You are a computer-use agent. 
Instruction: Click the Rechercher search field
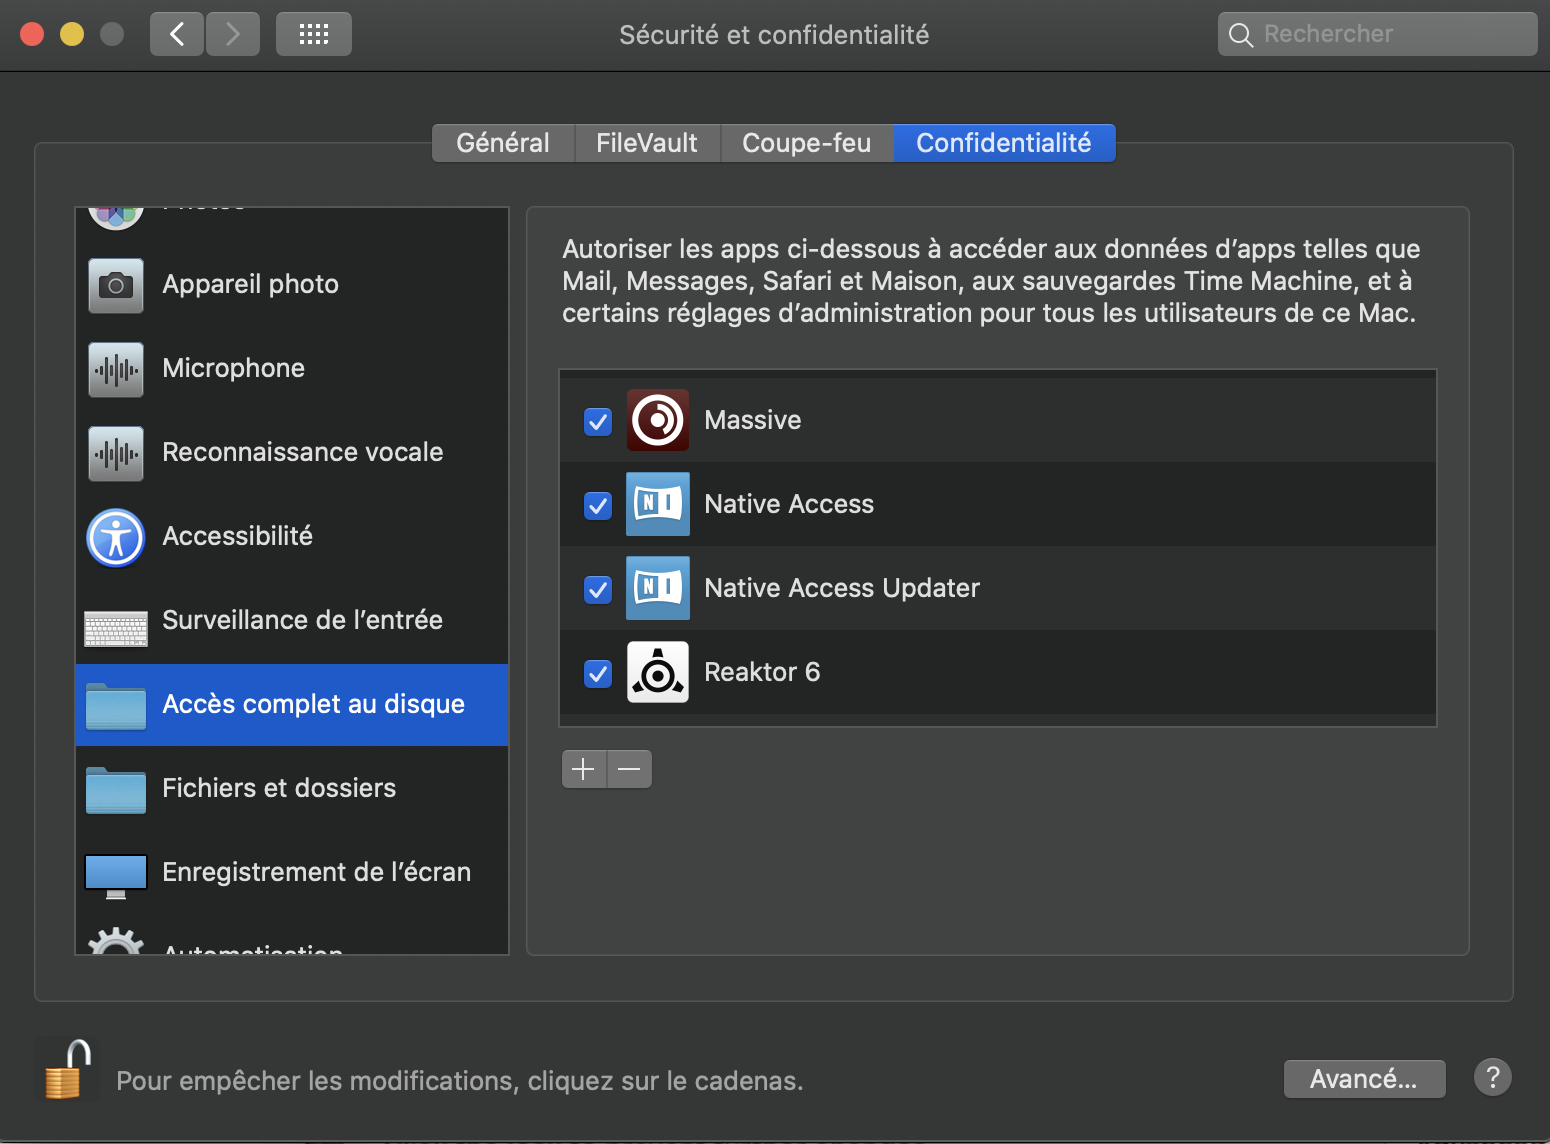tap(1377, 34)
